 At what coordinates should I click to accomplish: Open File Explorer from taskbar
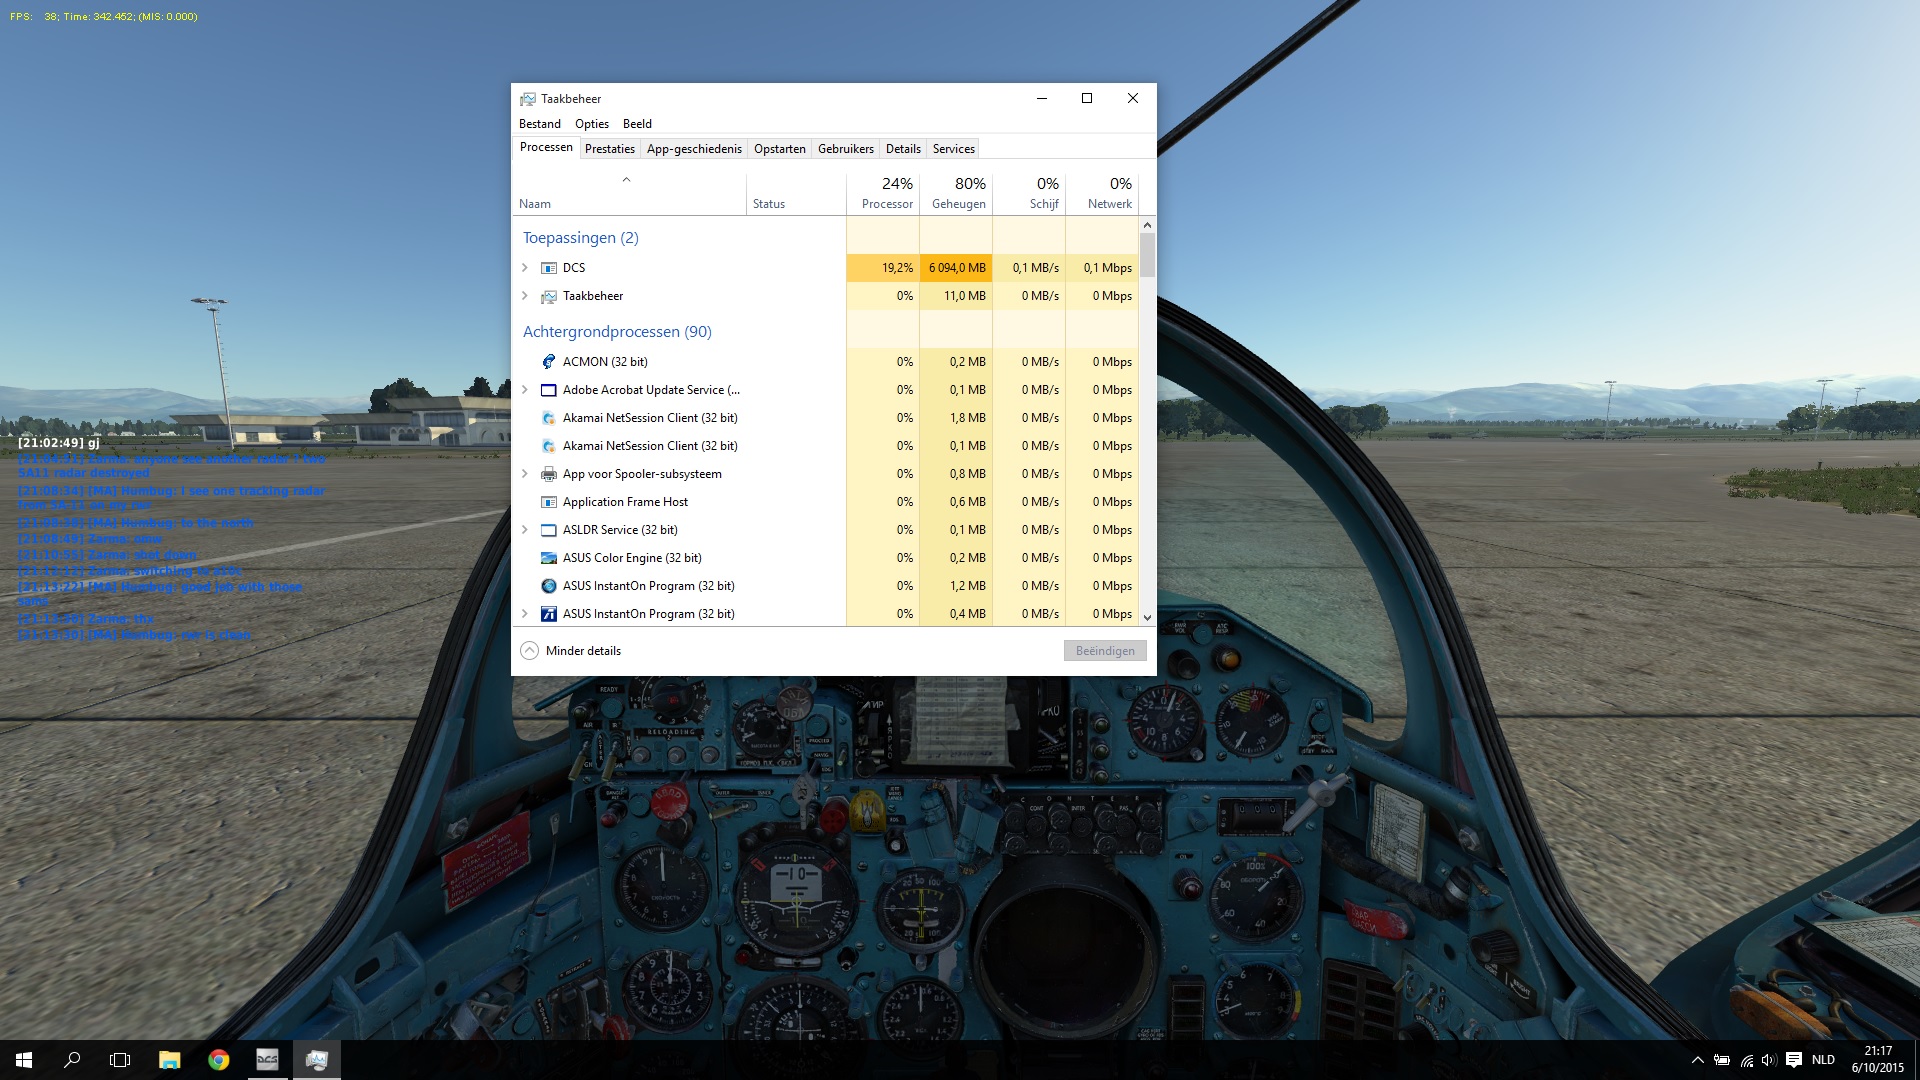pos(169,1060)
